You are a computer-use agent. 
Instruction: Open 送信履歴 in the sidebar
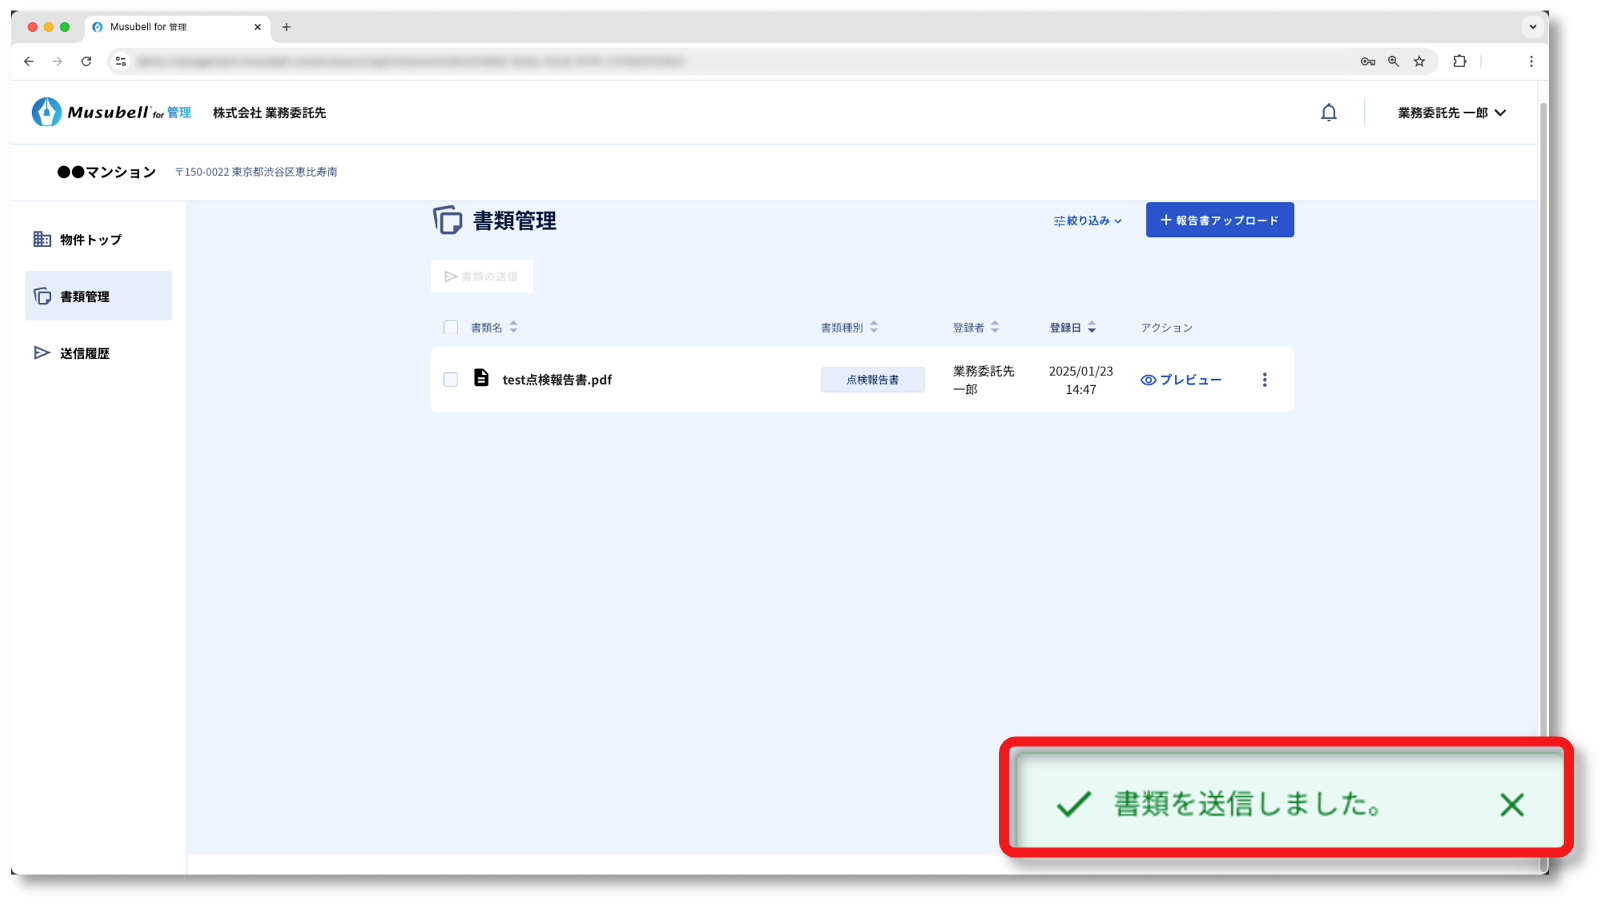(84, 354)
